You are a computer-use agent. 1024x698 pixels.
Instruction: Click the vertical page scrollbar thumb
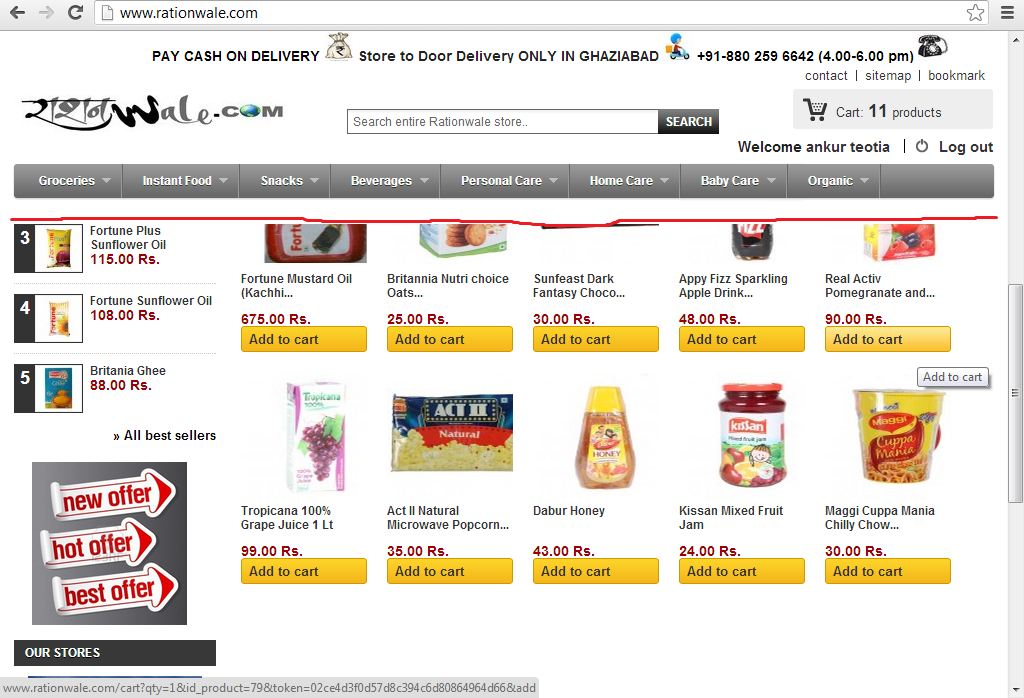[1015, 393]
